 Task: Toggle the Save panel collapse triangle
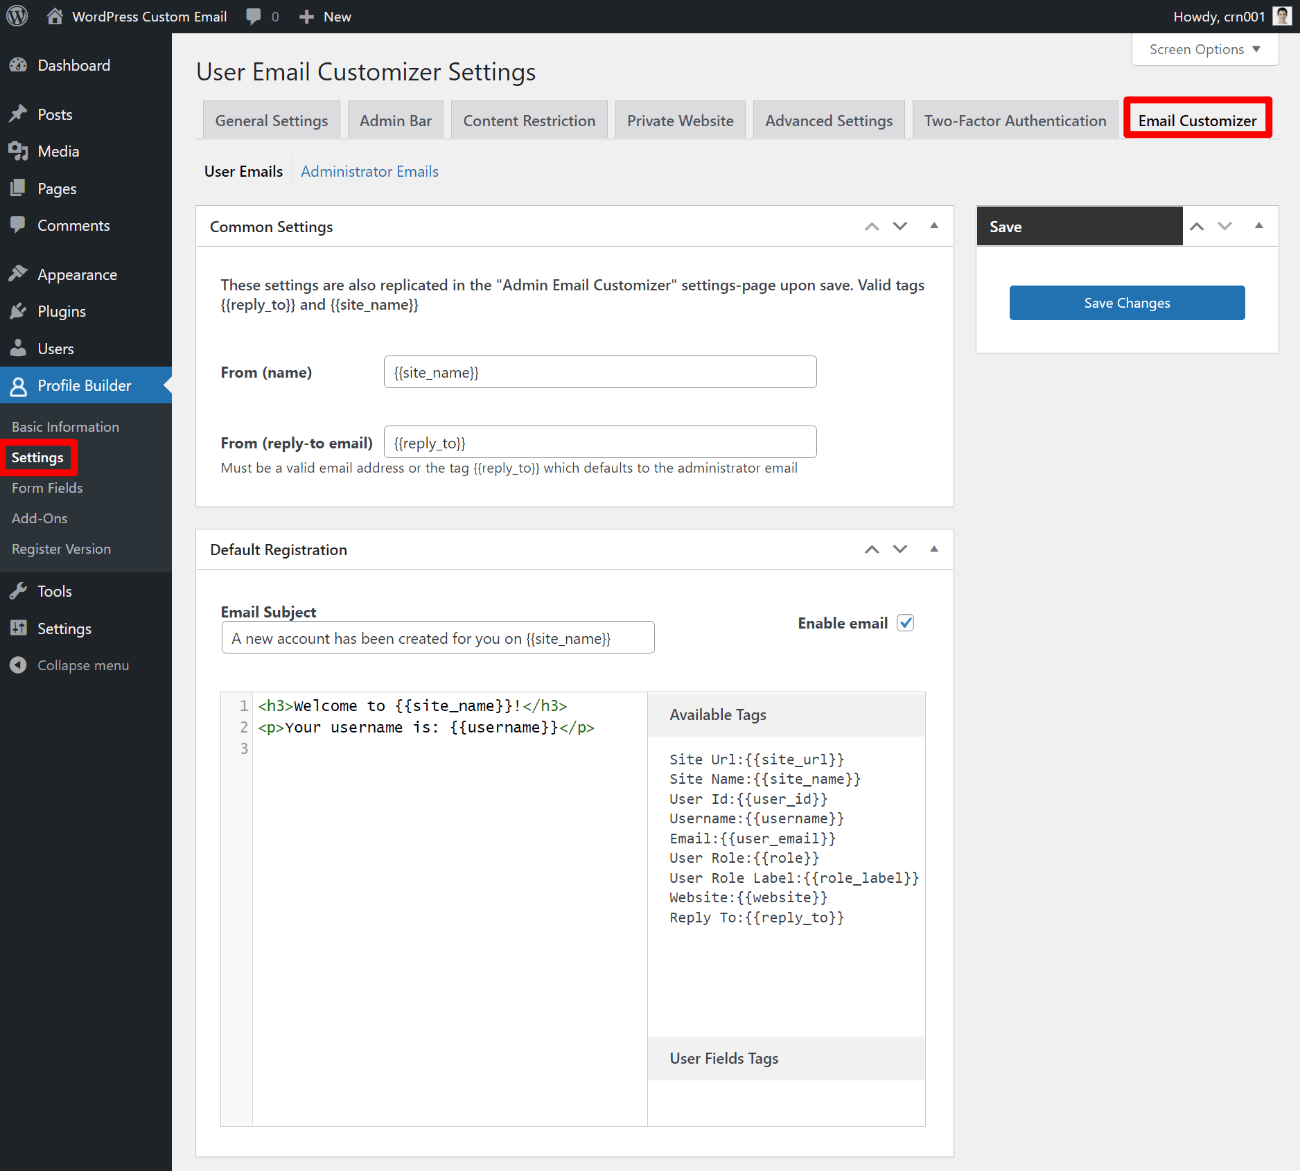point(1259,226)
